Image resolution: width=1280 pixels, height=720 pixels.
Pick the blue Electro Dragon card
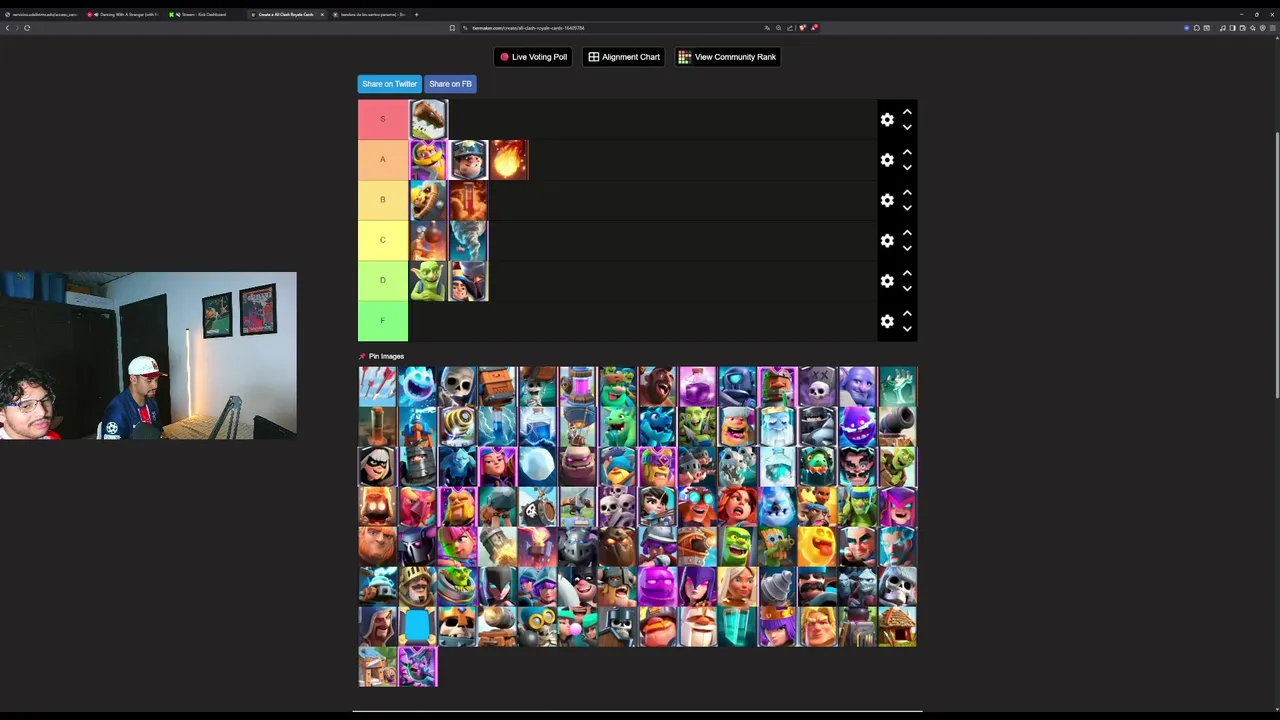658,426
